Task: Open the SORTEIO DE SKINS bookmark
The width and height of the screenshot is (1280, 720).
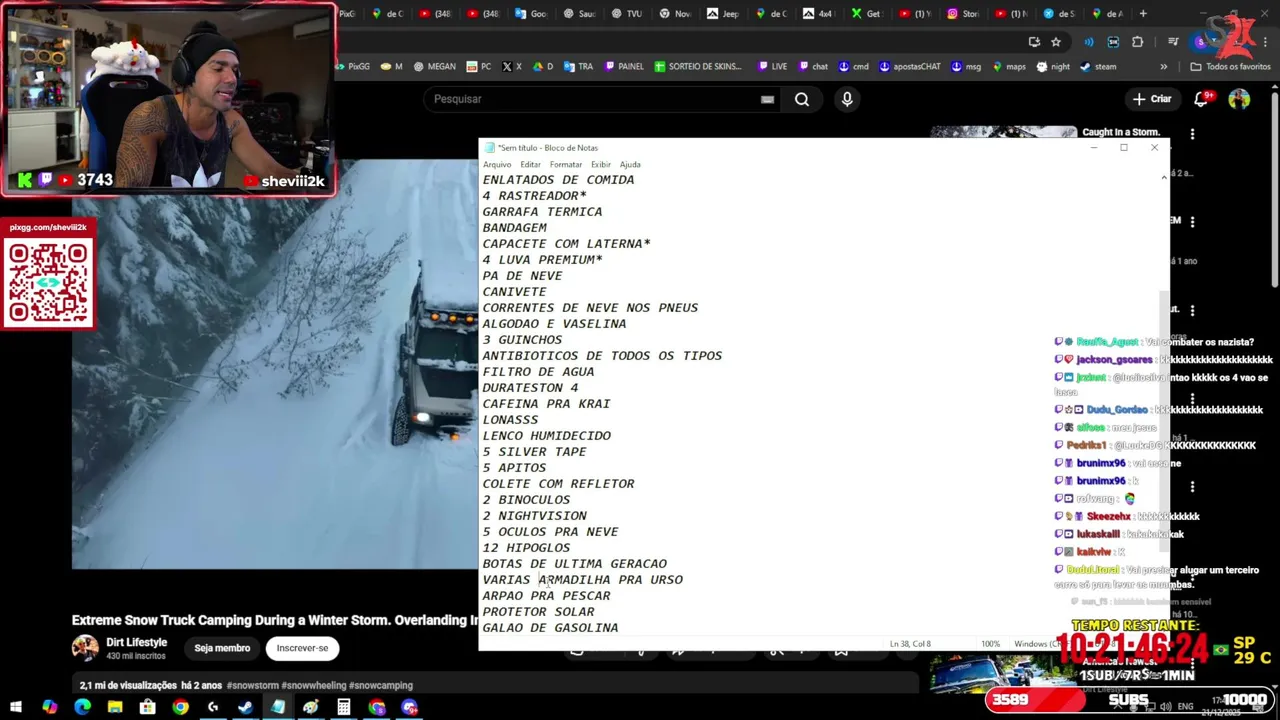Action: [698, 66]
